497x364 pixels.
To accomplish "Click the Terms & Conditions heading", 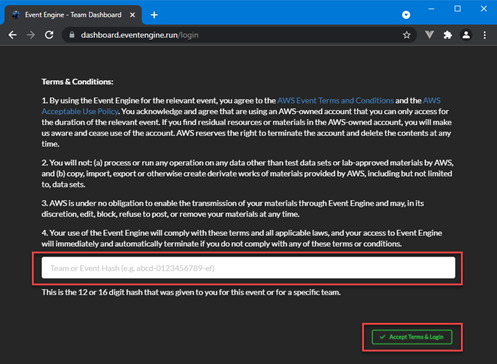I will pyautogui.click(x=77, y=82).
